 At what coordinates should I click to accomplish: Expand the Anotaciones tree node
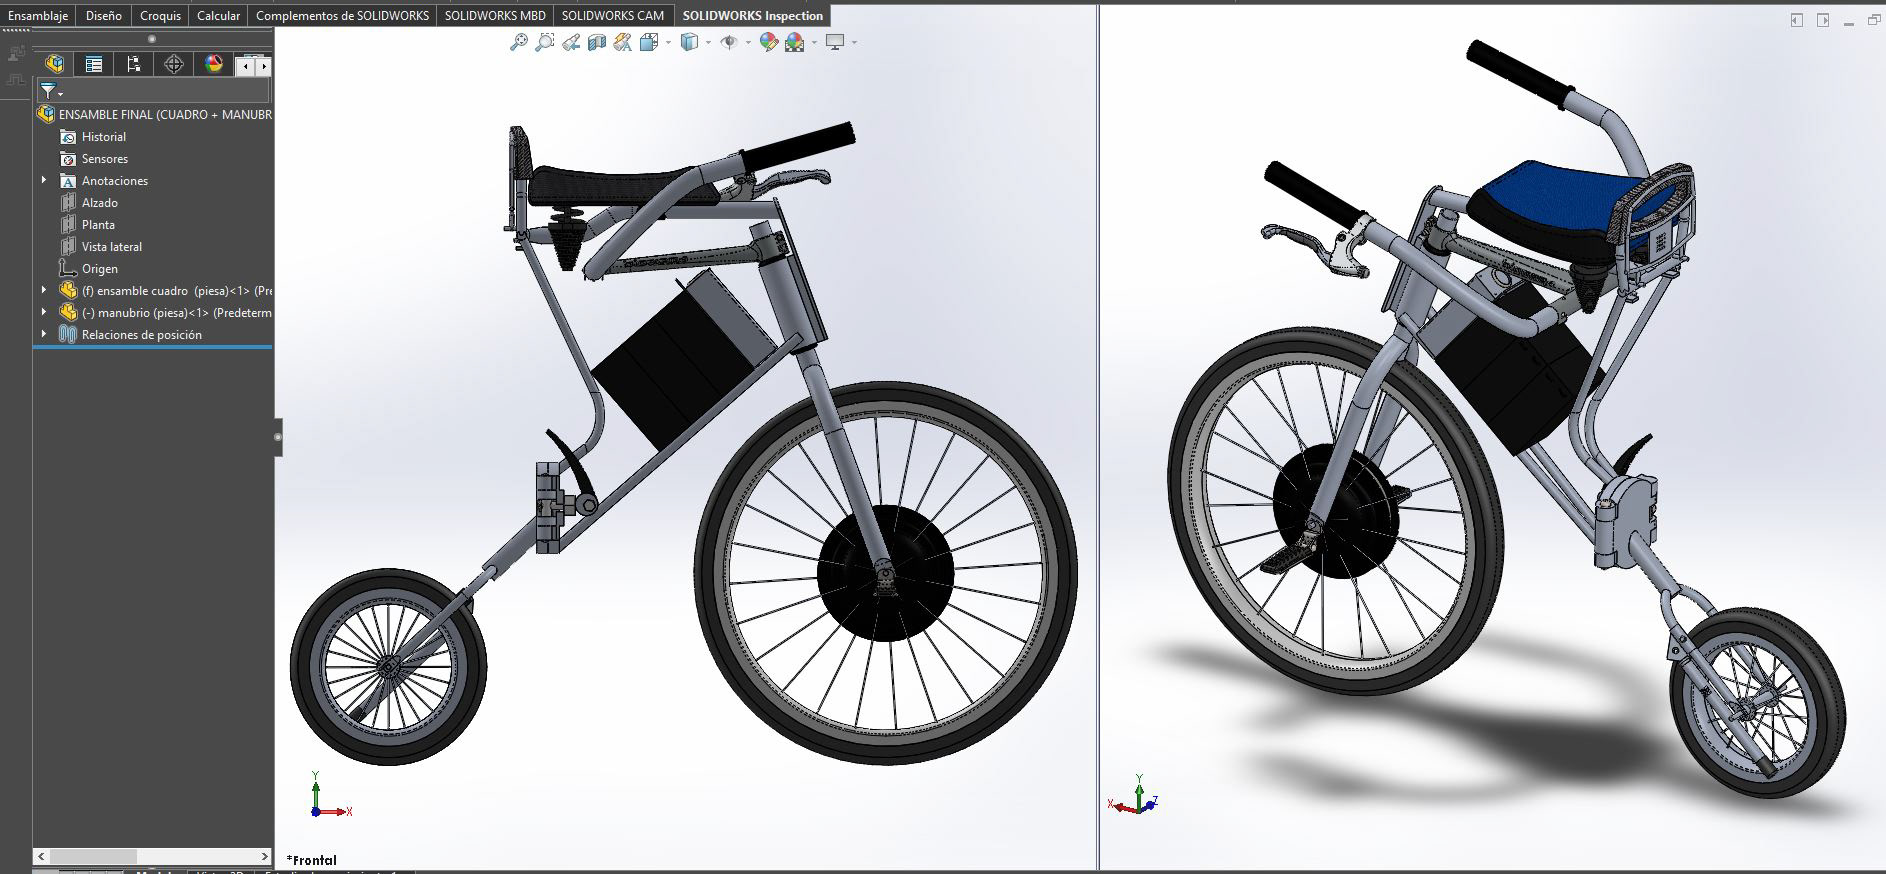coord(44,181)
